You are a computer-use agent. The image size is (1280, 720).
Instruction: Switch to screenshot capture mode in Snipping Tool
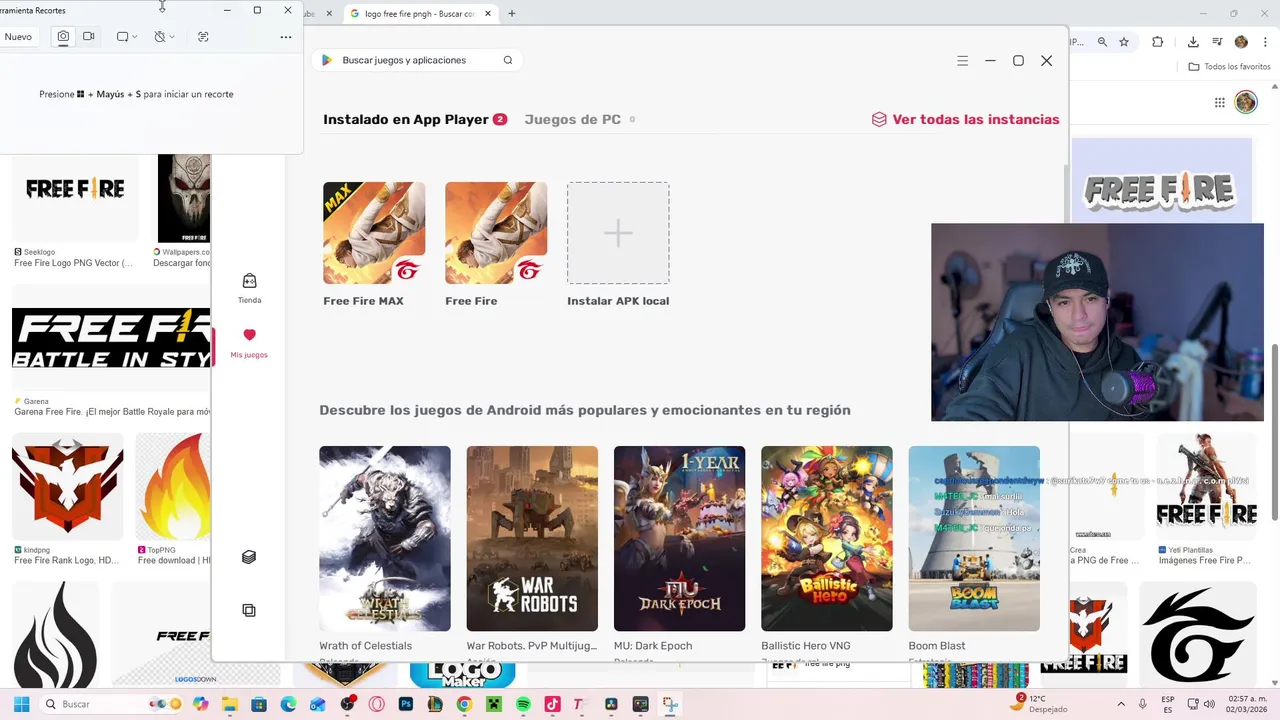click(63, 36)
